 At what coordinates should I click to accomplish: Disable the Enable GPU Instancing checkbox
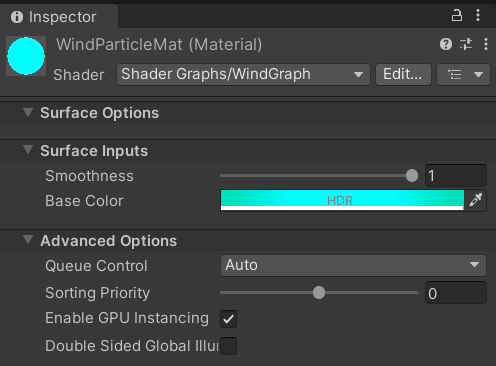pyautogui.click(x=228, y=319)
